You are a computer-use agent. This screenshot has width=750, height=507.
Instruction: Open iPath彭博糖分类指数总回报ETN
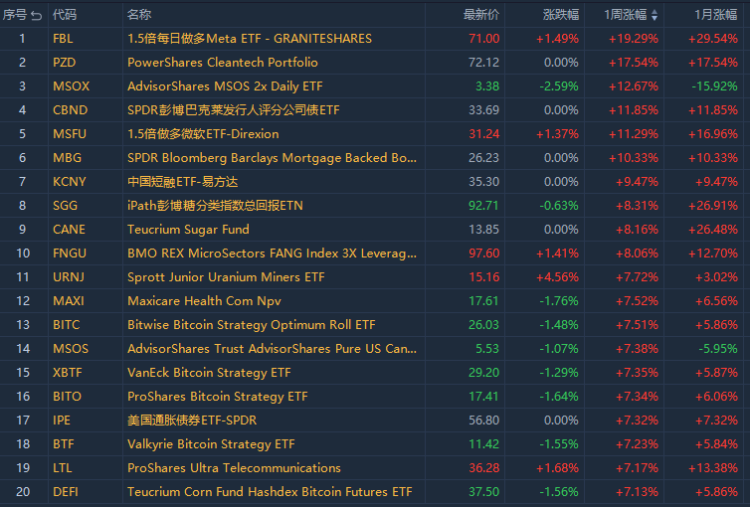(x=215, y=206)
